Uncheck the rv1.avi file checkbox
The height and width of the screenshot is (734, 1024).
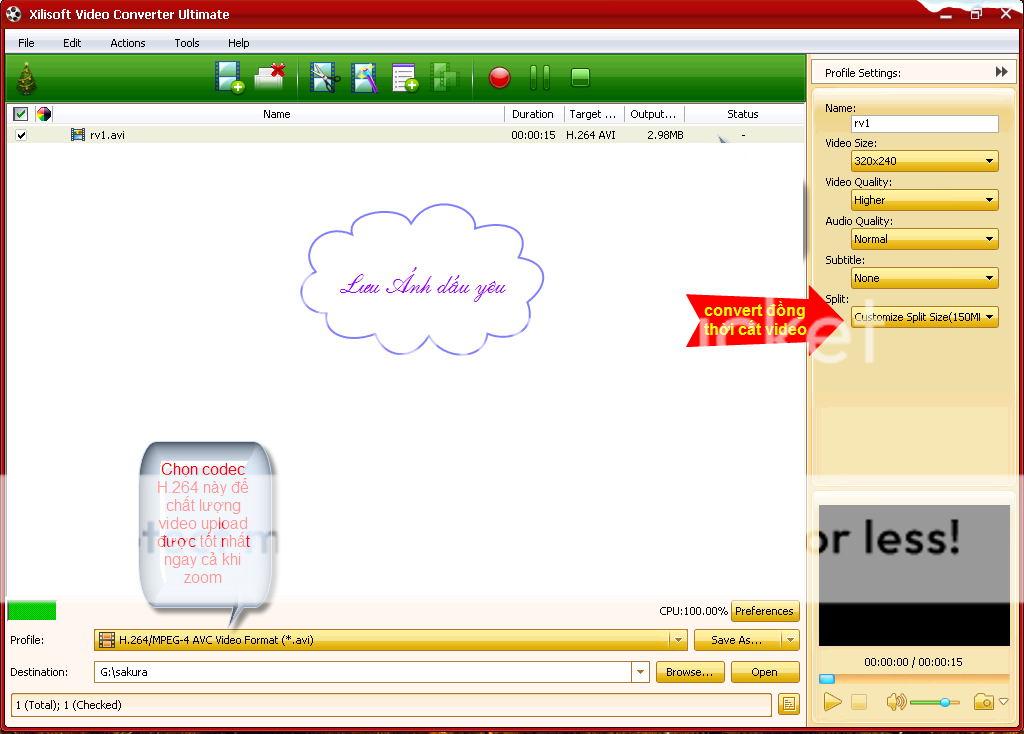tap(21, 135)
